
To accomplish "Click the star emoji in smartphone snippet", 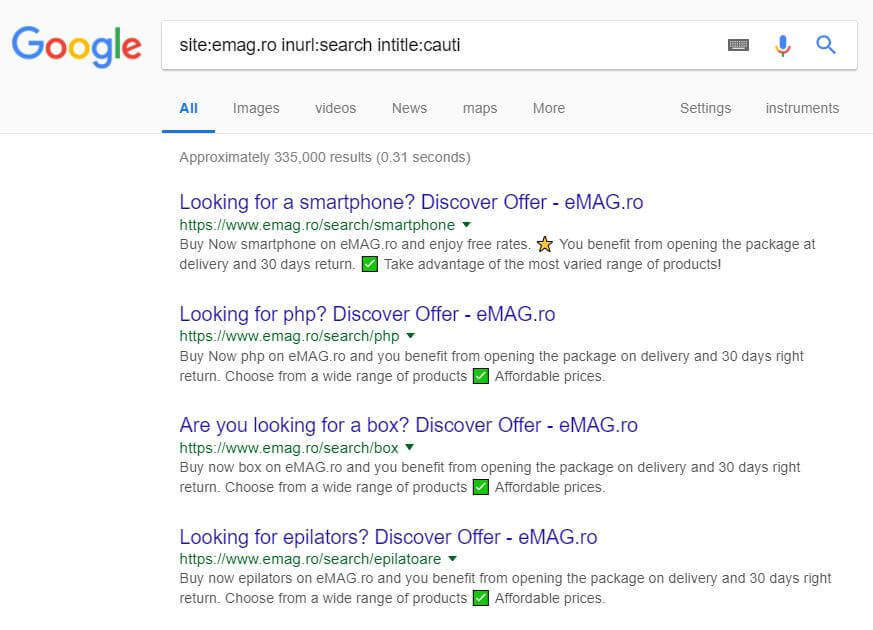I will 545,244.
